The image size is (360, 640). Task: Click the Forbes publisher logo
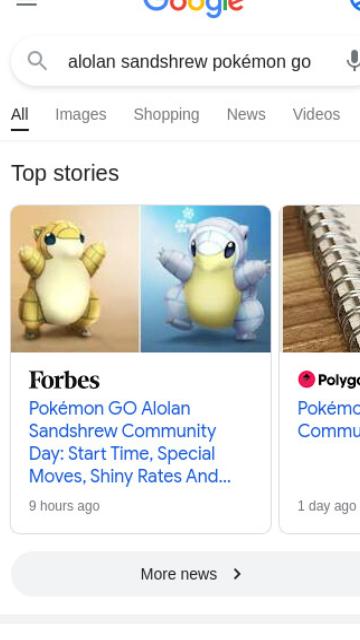coord(64,380)
